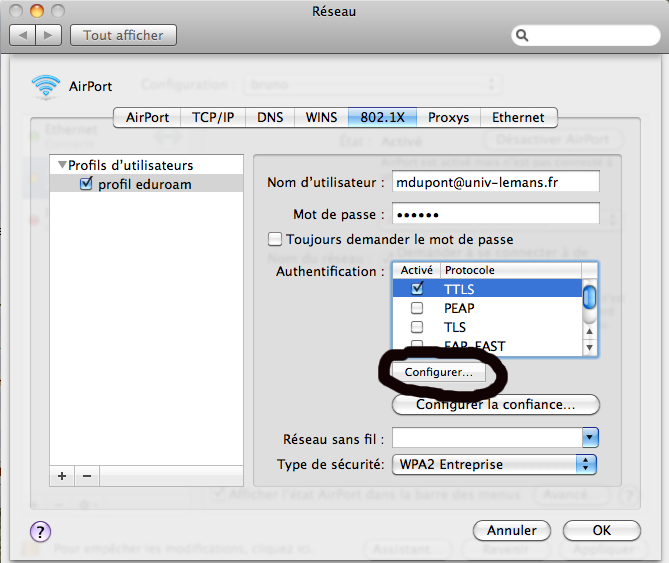Add a profile with plus button
The height and width of the screenshot is (563, 669).
click(x=62, y=476)
